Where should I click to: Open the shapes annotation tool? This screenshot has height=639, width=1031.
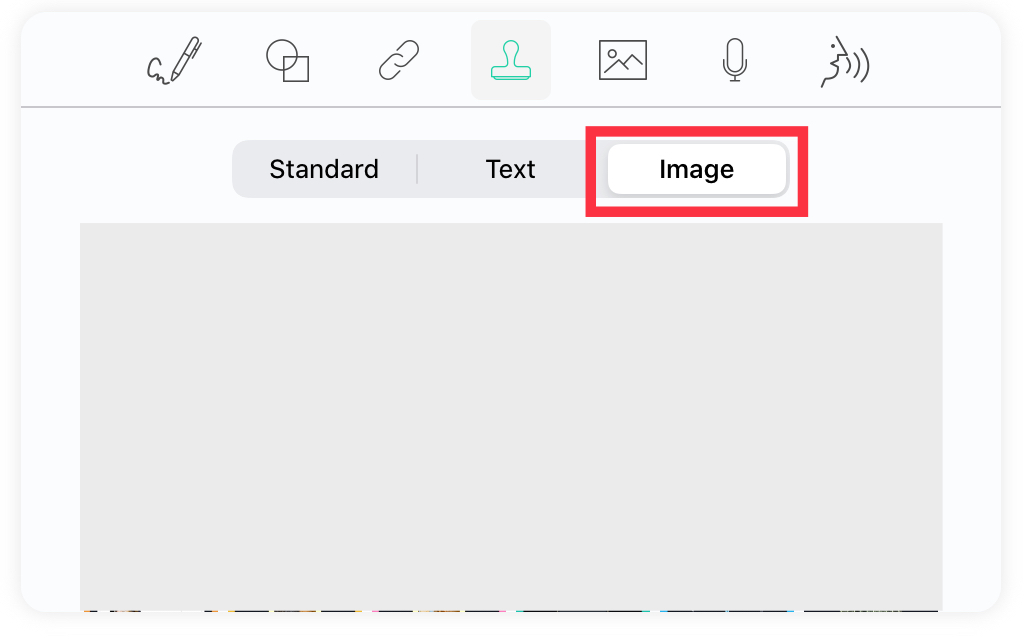pos(287,60)
